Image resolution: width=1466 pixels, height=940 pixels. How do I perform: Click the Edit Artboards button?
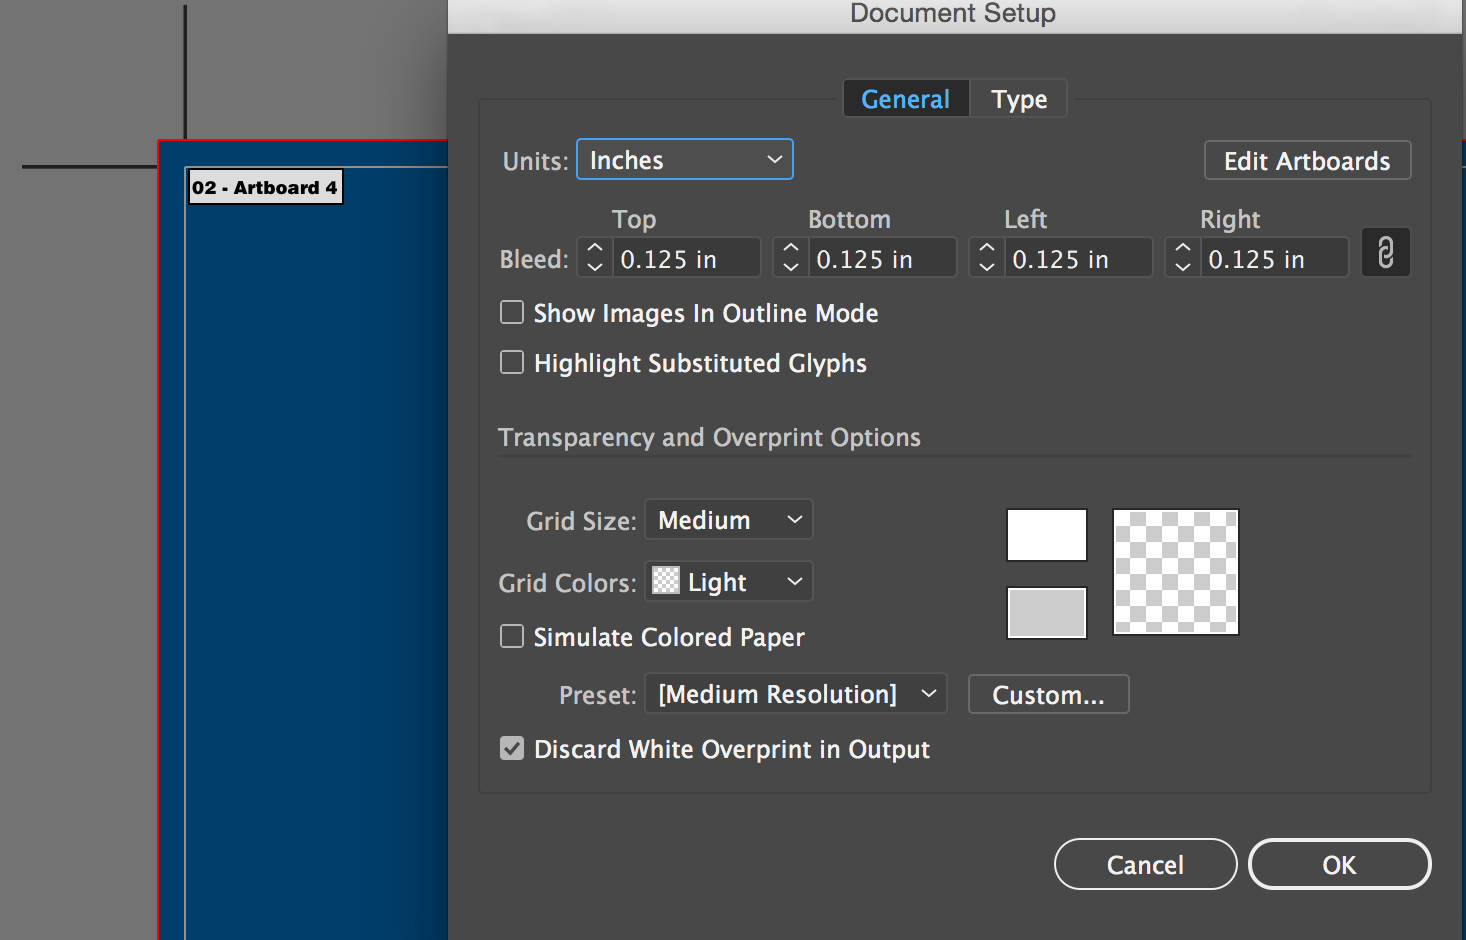[x=1307, y=161]
